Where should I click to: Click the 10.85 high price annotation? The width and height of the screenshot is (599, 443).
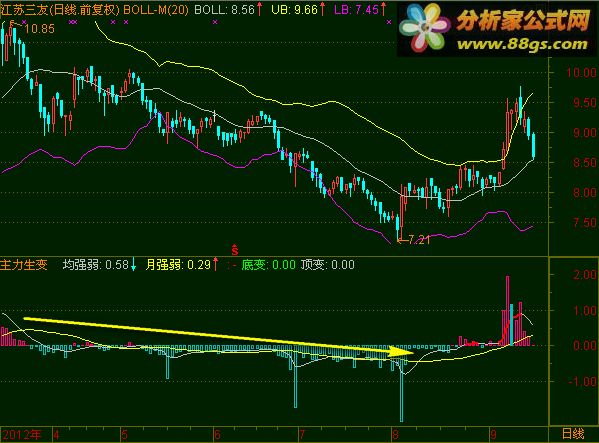40,29
